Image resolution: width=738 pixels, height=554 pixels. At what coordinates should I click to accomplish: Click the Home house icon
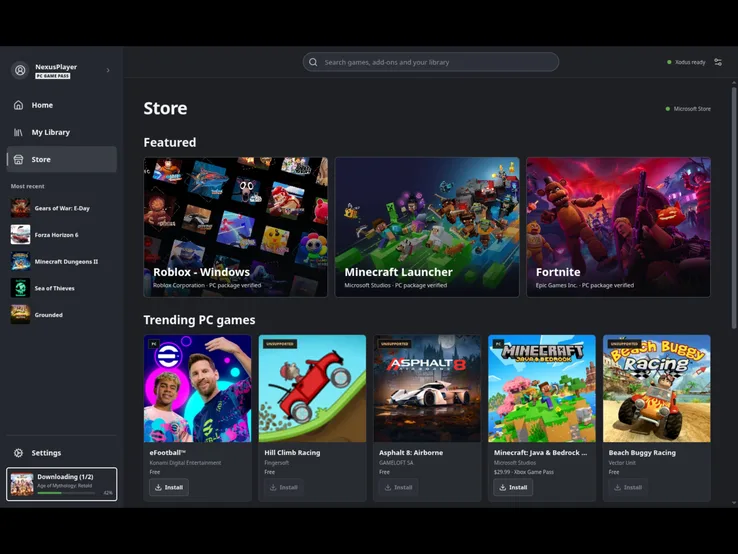[x=18, y=105]
